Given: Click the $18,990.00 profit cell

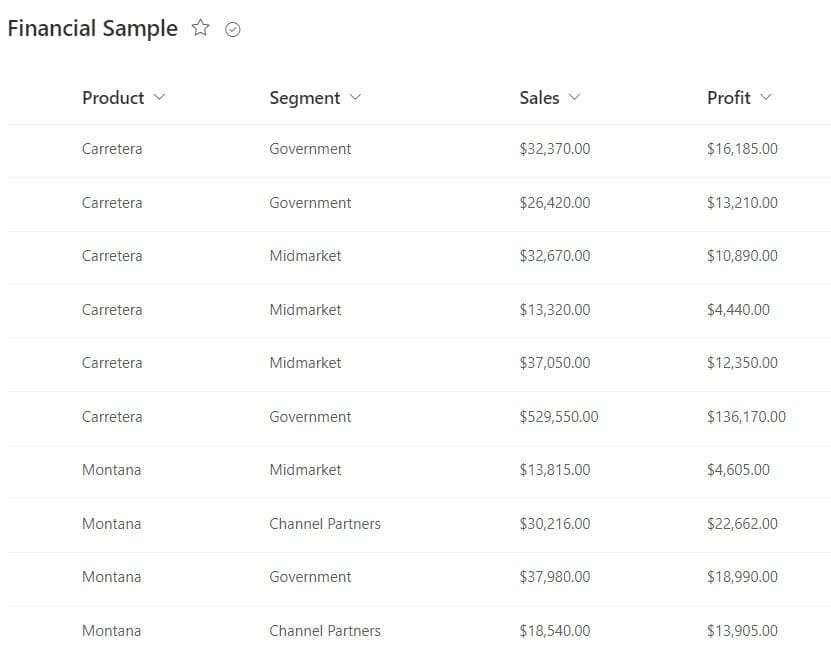Looking at the screenshot, I should [x=742, y=576].
